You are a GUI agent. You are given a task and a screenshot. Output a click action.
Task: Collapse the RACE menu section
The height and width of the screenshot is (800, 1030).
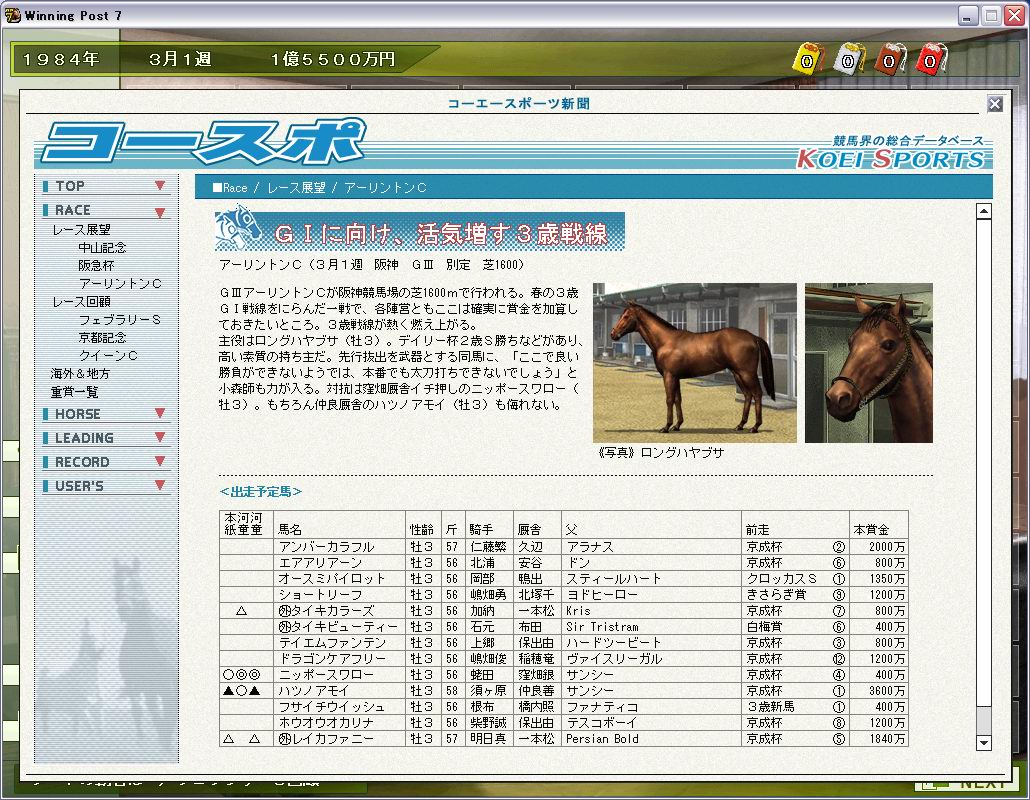pos(104,210)
